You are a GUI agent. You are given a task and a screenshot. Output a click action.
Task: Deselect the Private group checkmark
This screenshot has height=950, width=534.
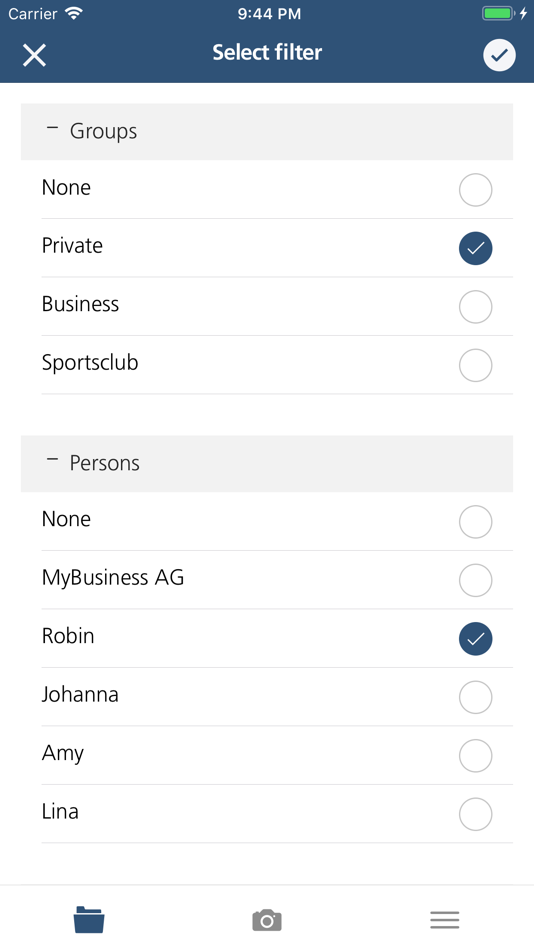click(476, 248)
